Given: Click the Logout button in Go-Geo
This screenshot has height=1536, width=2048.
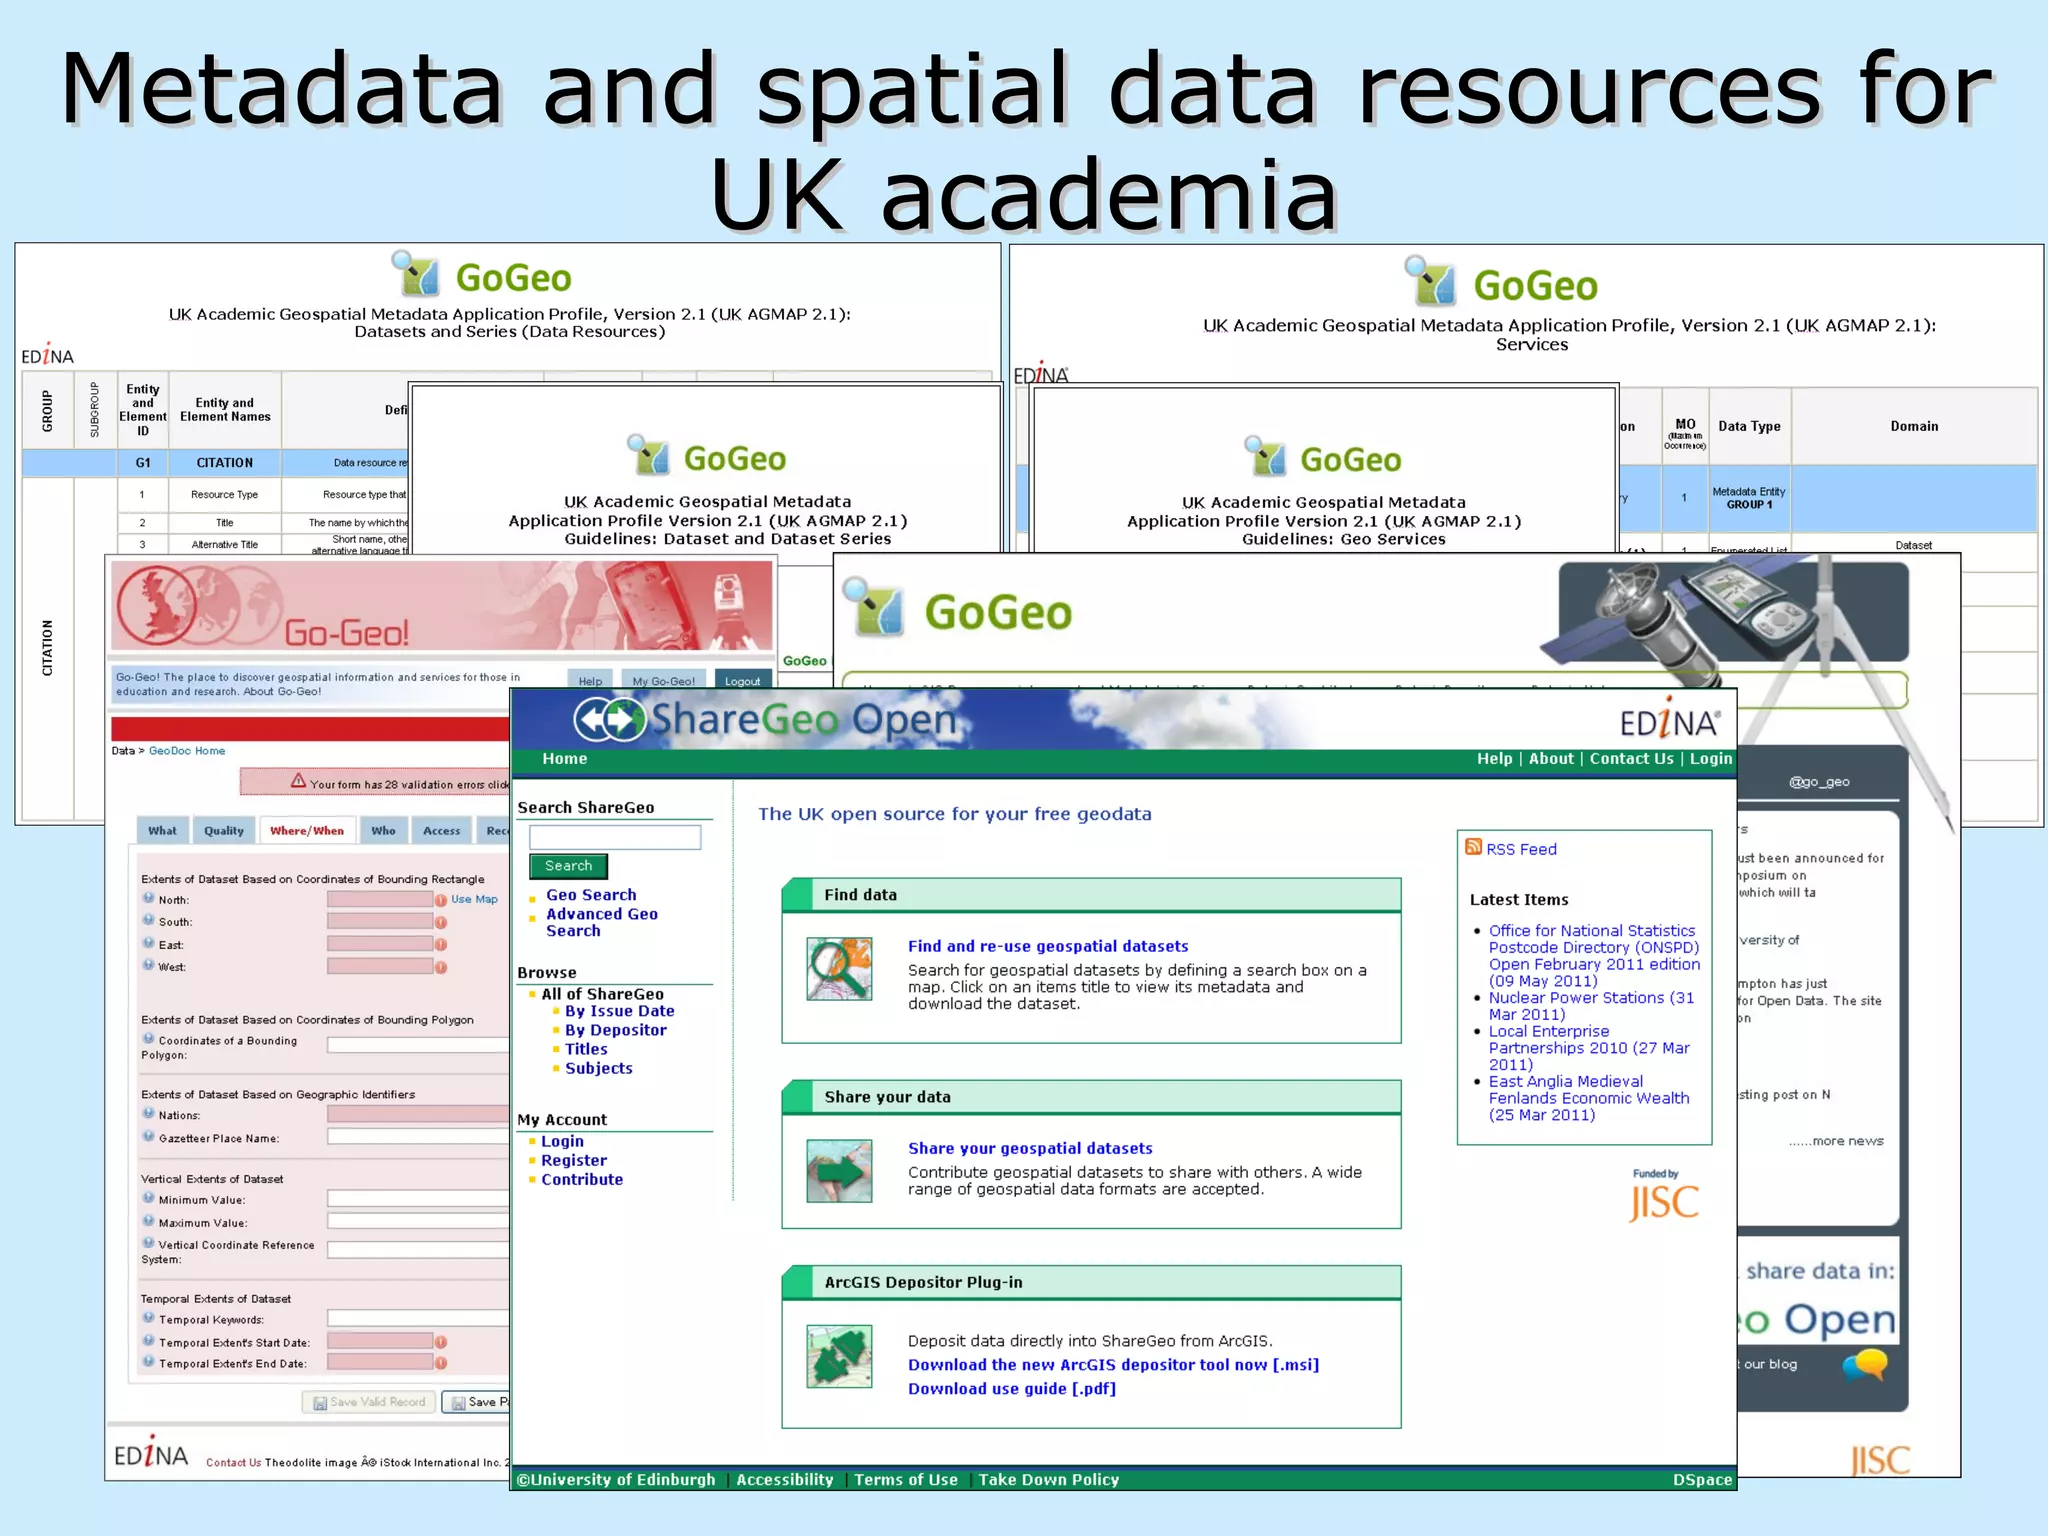Looking at the screenshot, I should (x=743, y=680).
